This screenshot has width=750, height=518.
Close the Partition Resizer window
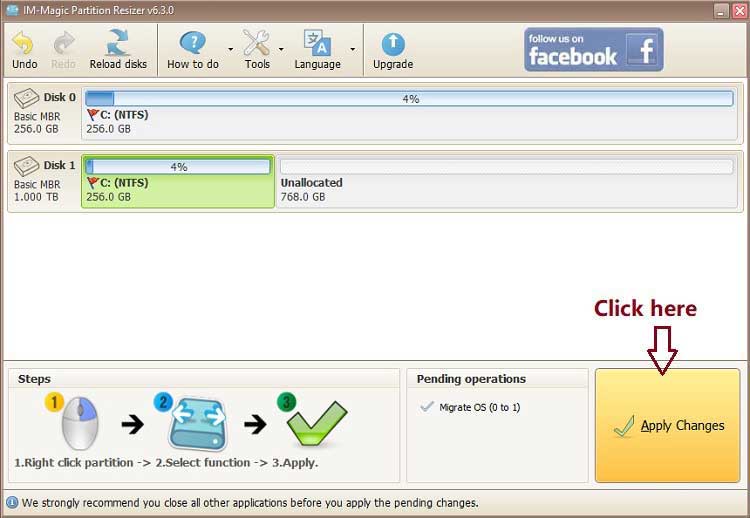pyautogui.click(x=739, y=11)
